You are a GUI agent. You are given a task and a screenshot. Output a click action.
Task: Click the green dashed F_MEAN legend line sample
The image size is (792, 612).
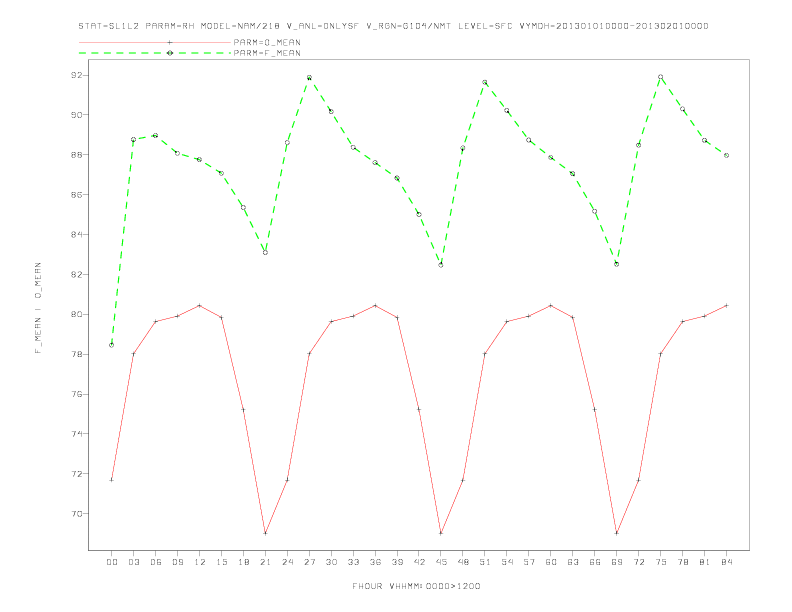point(155,53)
